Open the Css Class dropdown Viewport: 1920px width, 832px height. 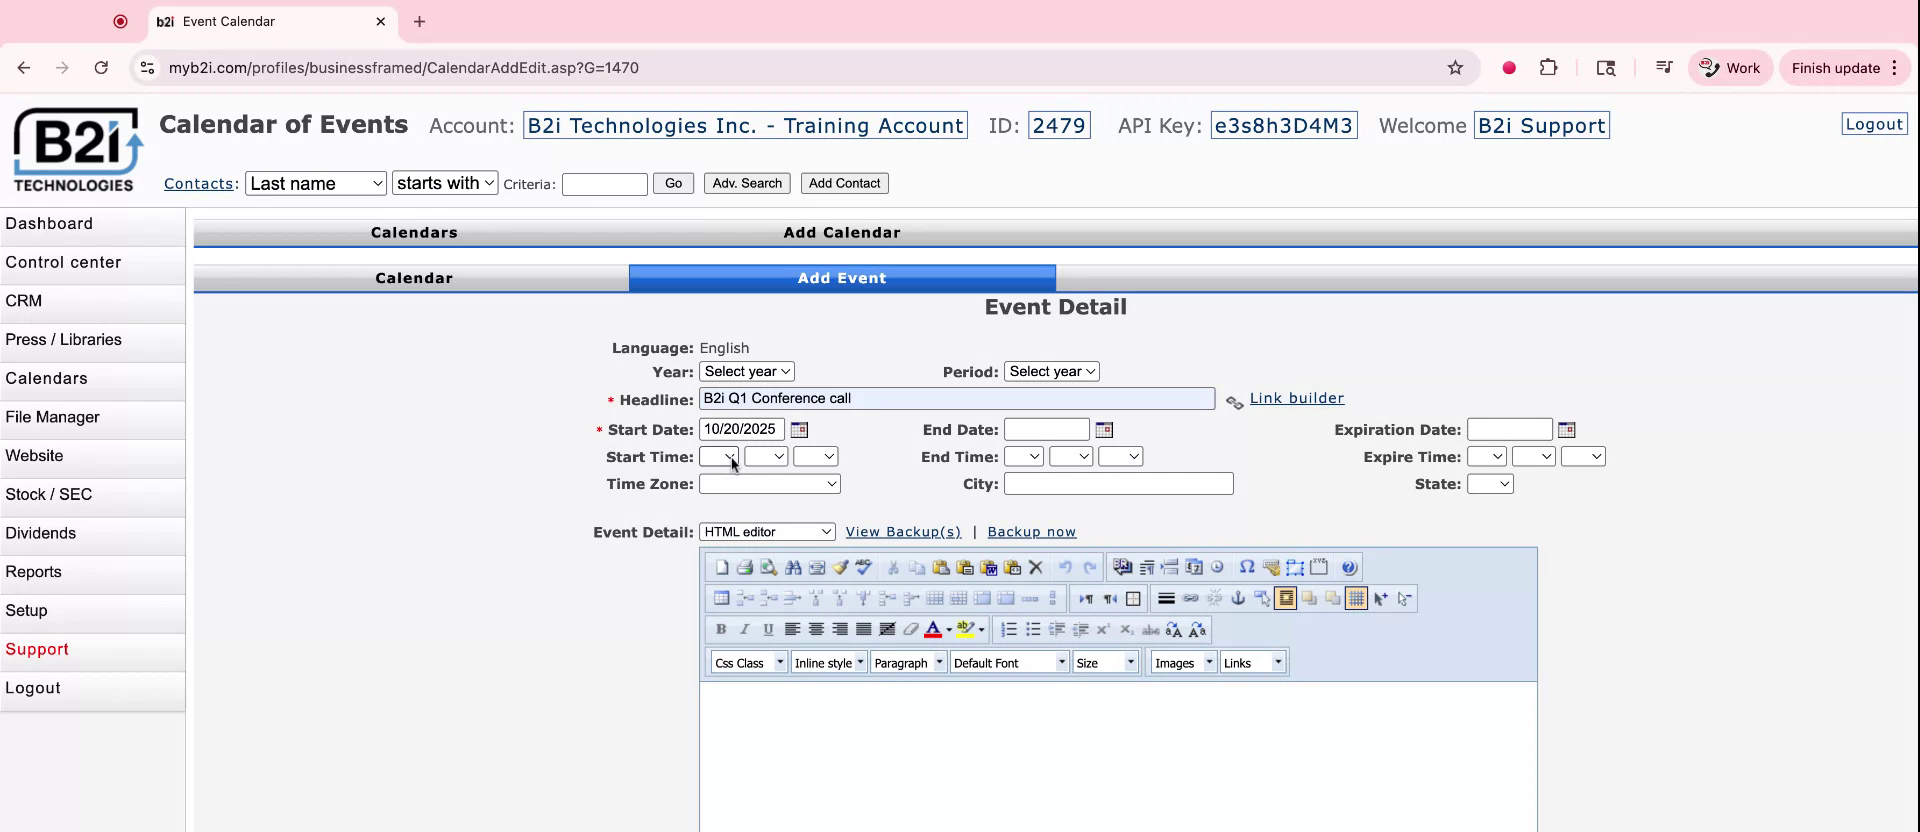[749, 663]
